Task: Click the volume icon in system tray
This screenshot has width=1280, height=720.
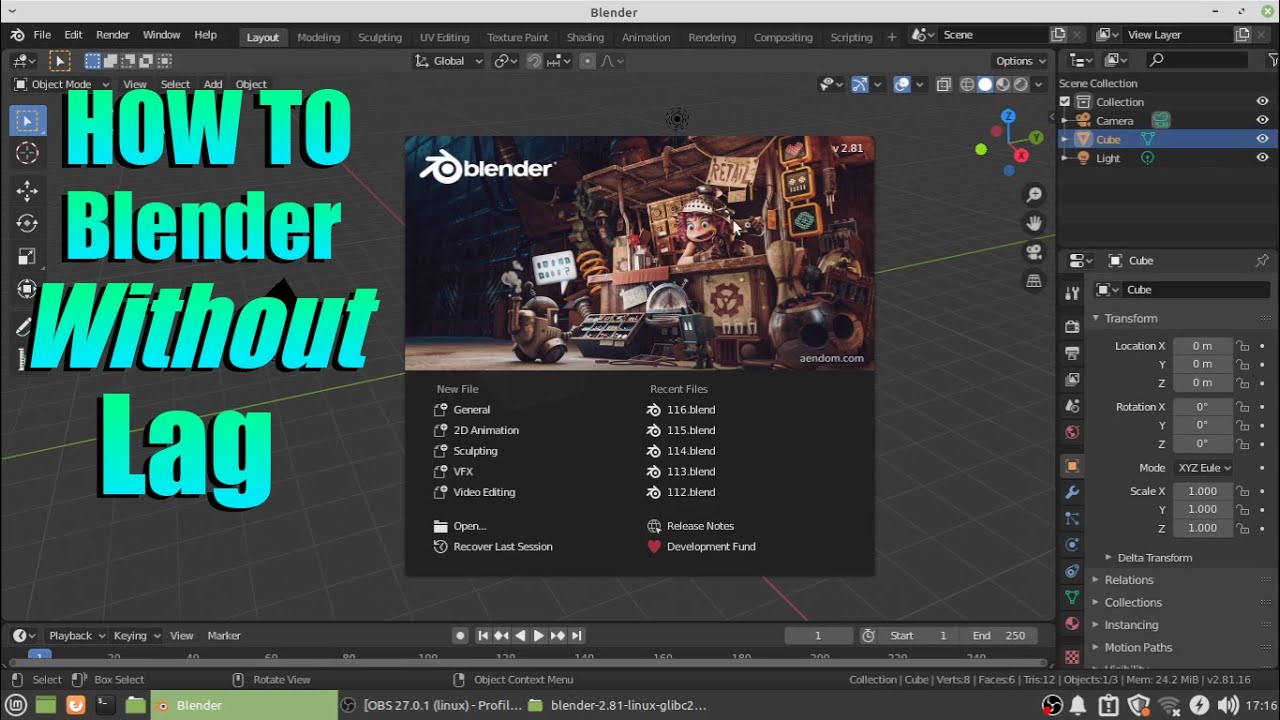Action: pos(1228,705)
